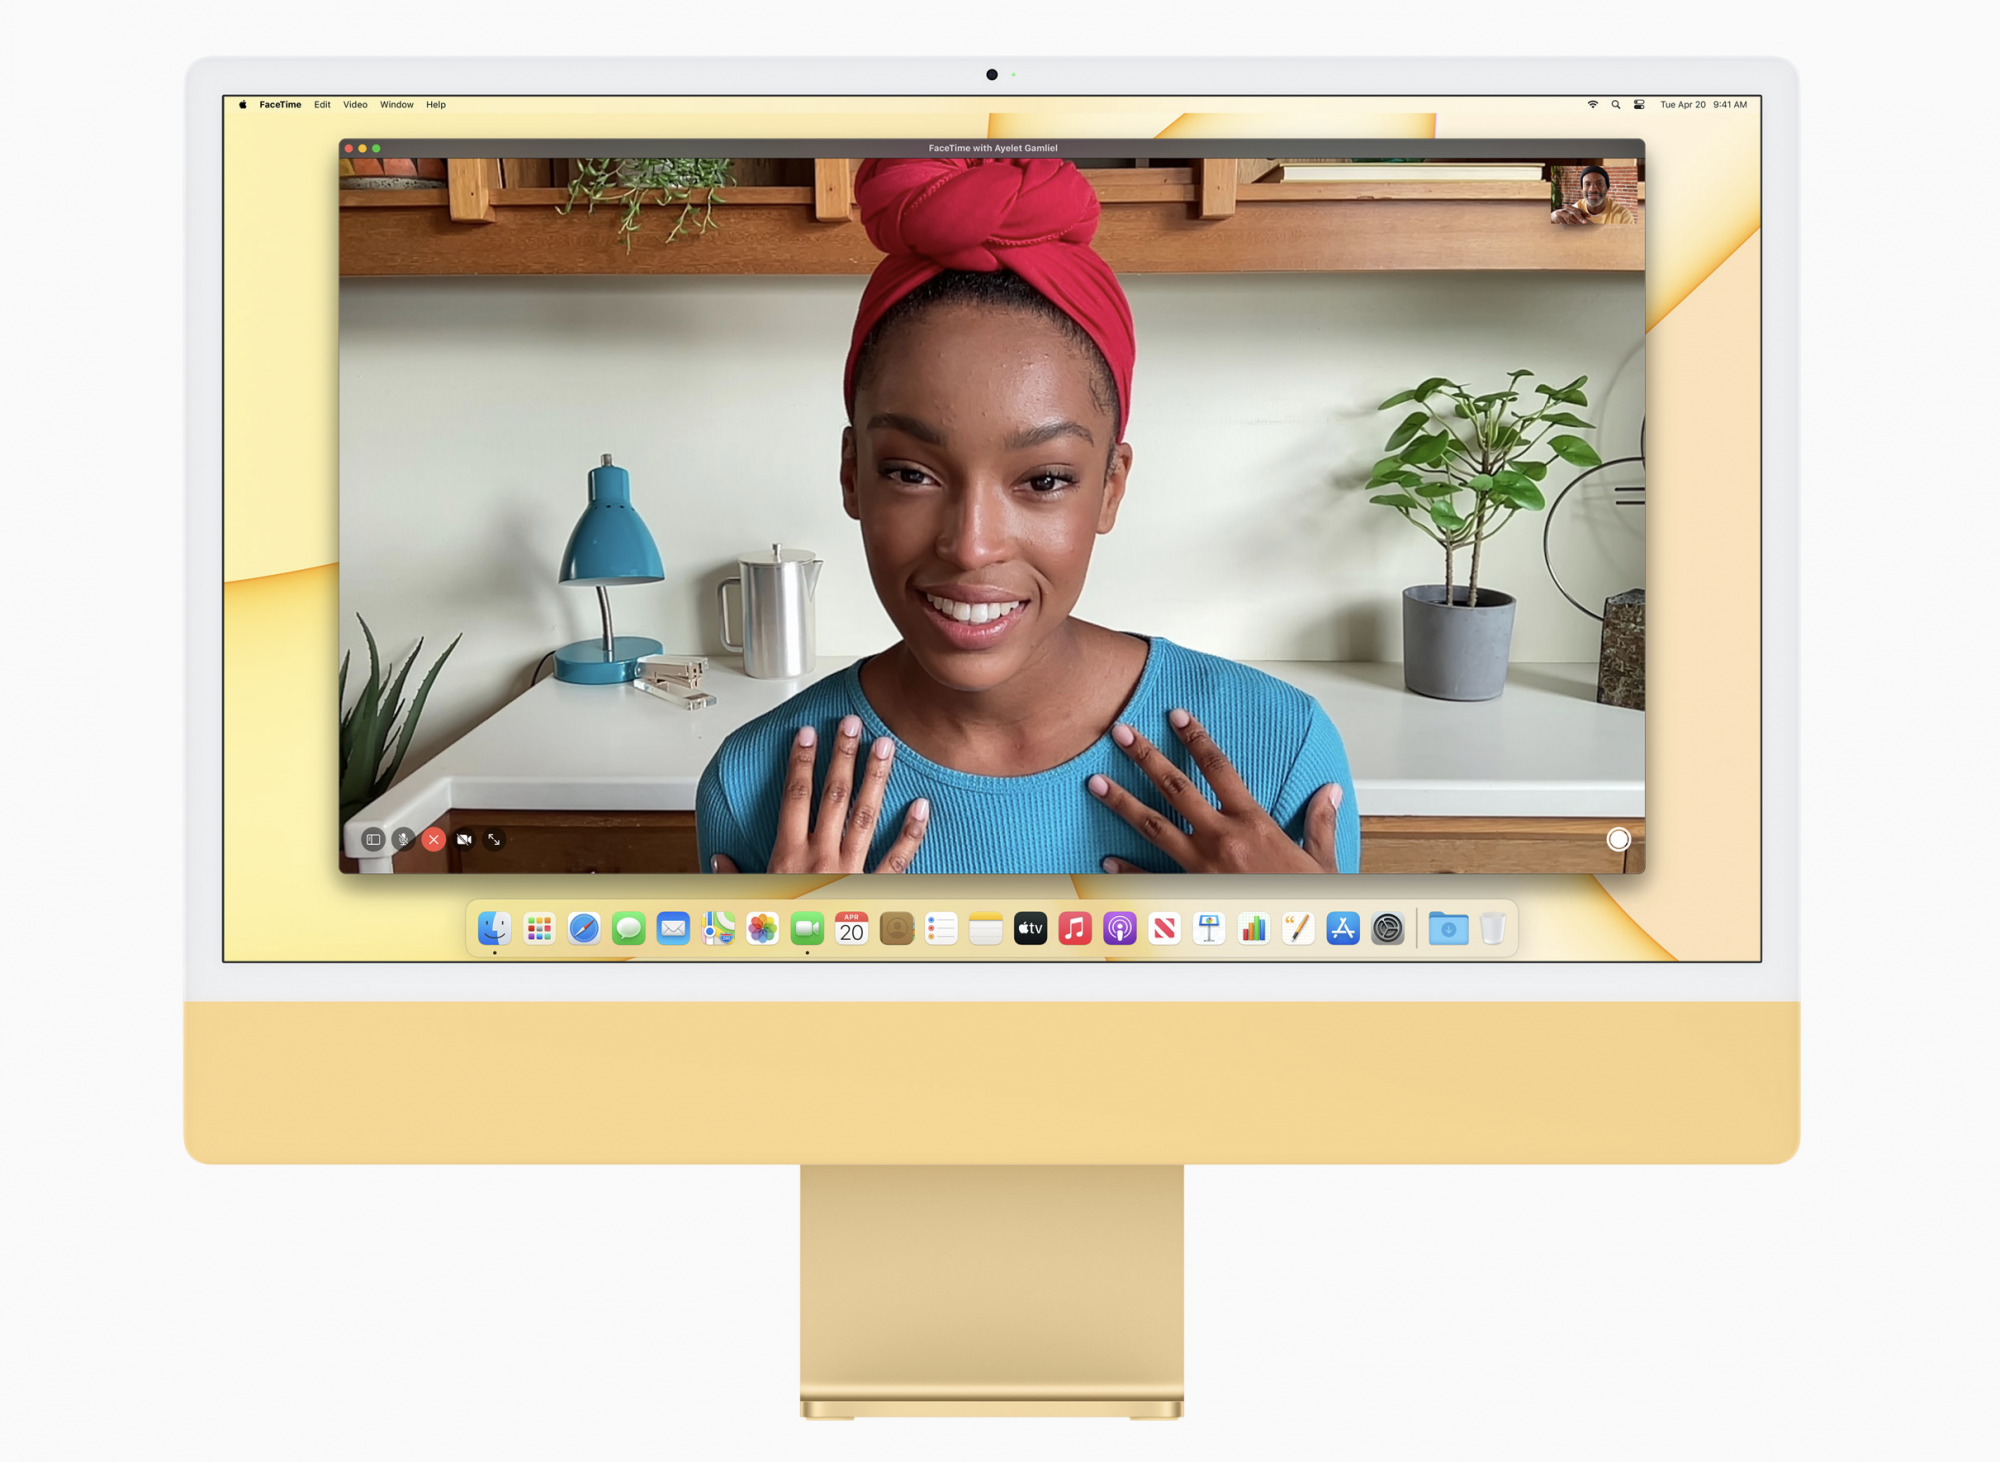Toggle the sidebar button in FaceTime
The height and width of the screenshot is (1462, 2000).
click(x=373, y=839)
